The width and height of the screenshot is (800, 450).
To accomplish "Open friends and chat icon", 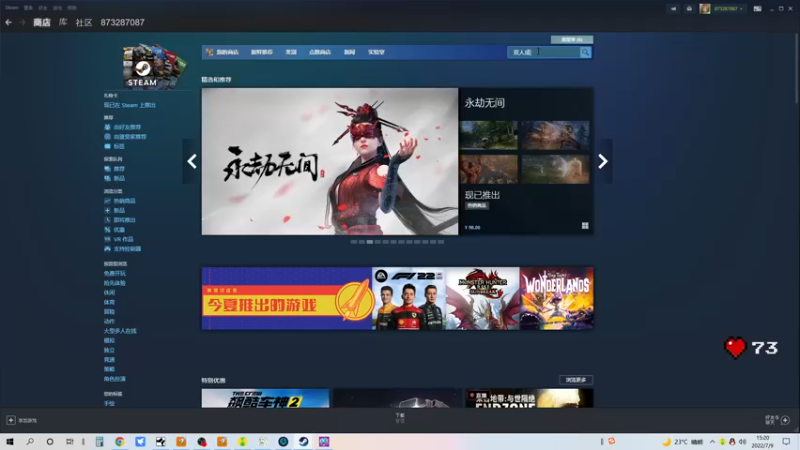I will coord(785,420).
